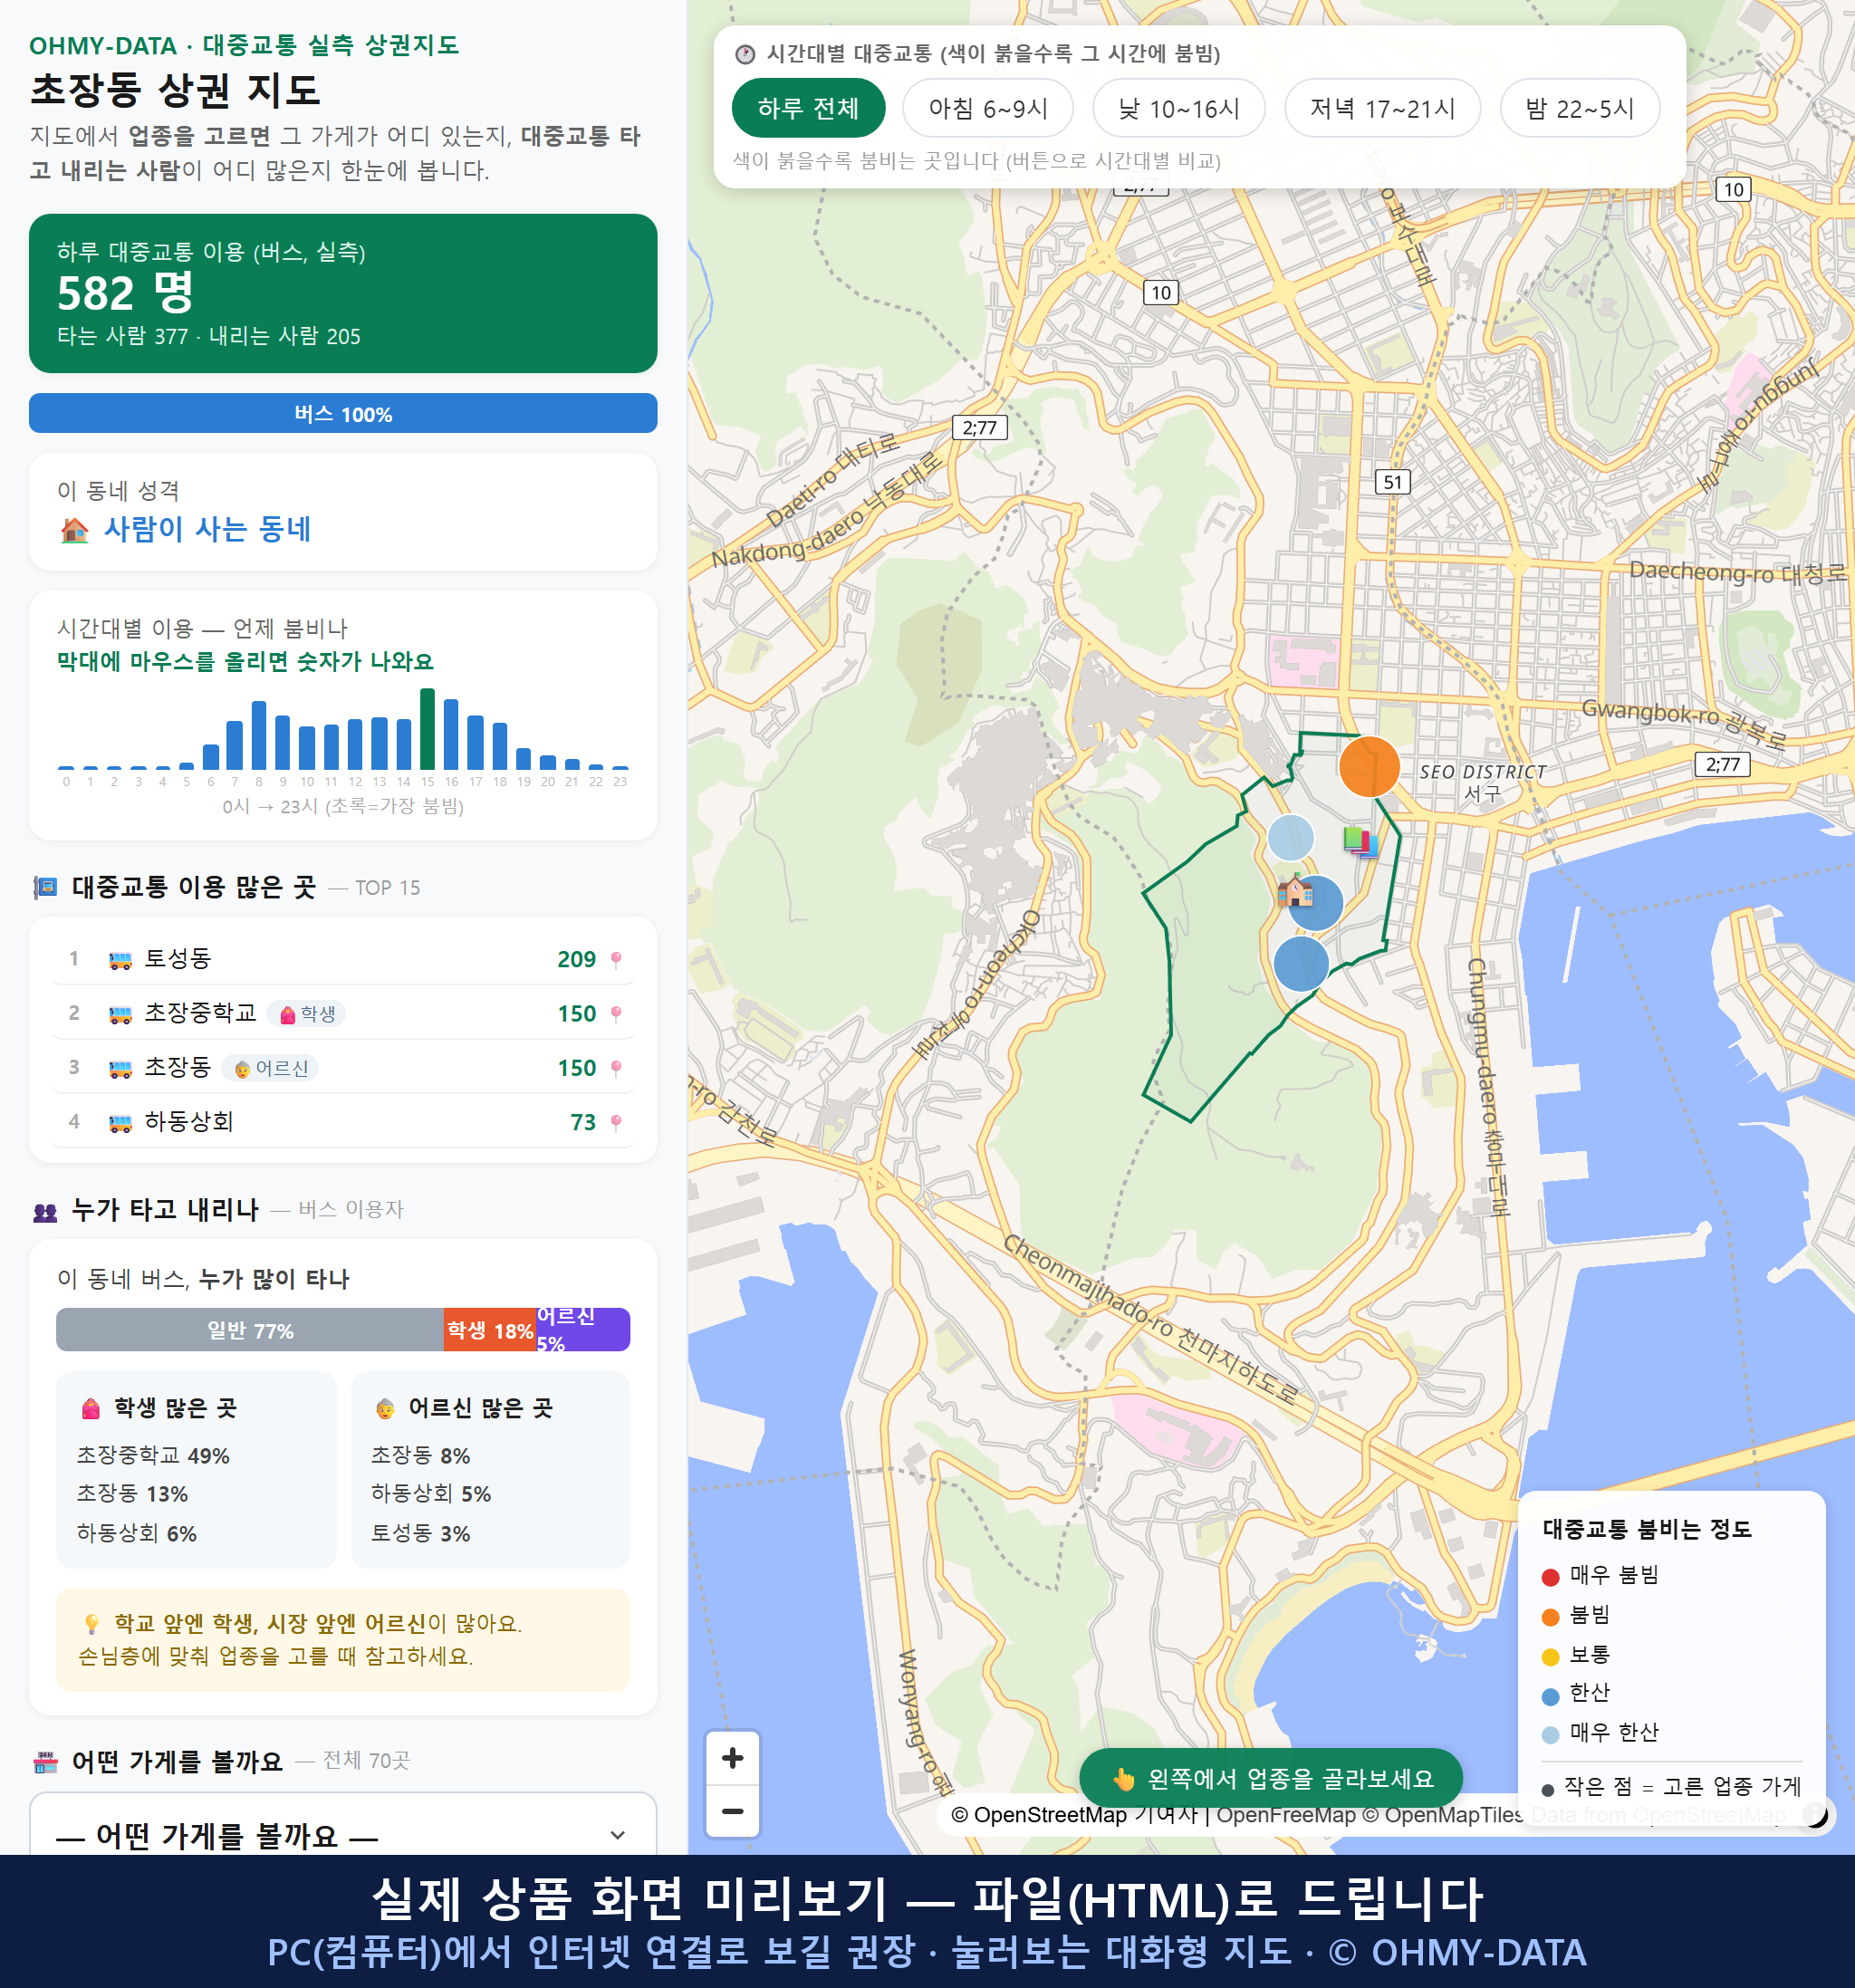The image size is (1855, 1988).
Task: Zoom in the map with plus button
Action: tap(732, 1758)
